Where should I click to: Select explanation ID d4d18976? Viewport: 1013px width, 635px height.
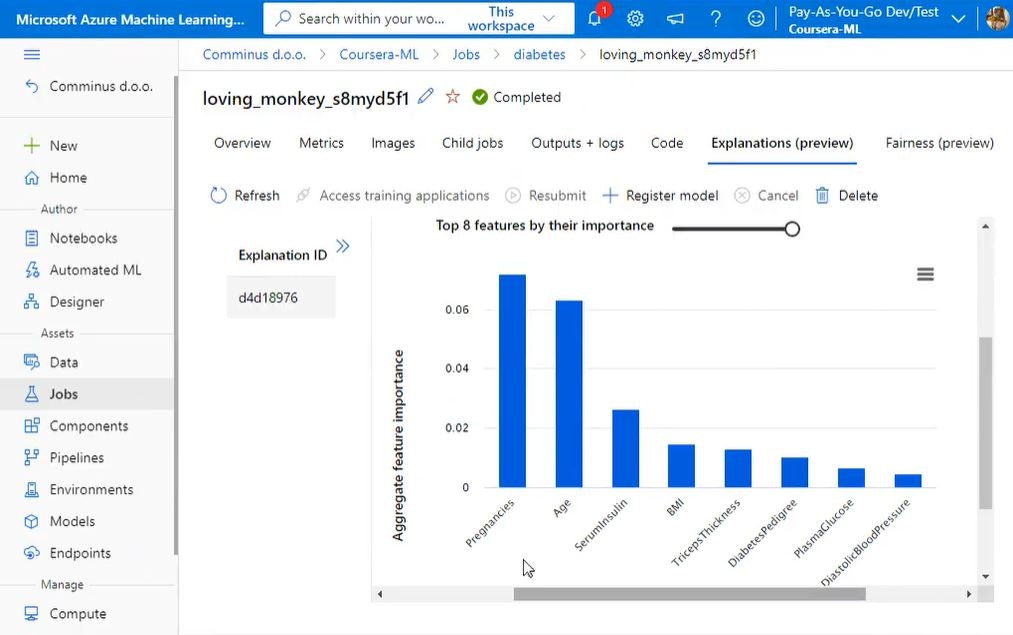click(268, 297)
